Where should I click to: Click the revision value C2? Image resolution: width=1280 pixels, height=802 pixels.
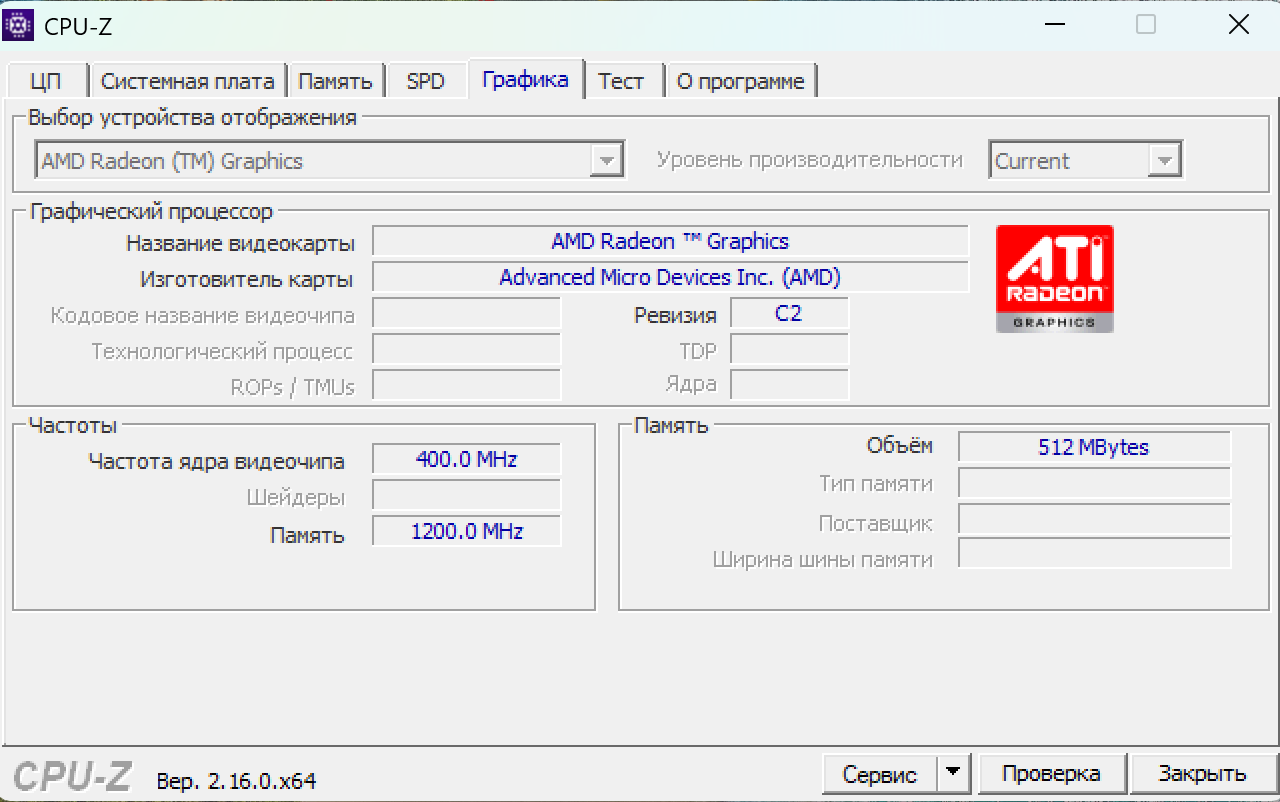(x=789, y=313)
